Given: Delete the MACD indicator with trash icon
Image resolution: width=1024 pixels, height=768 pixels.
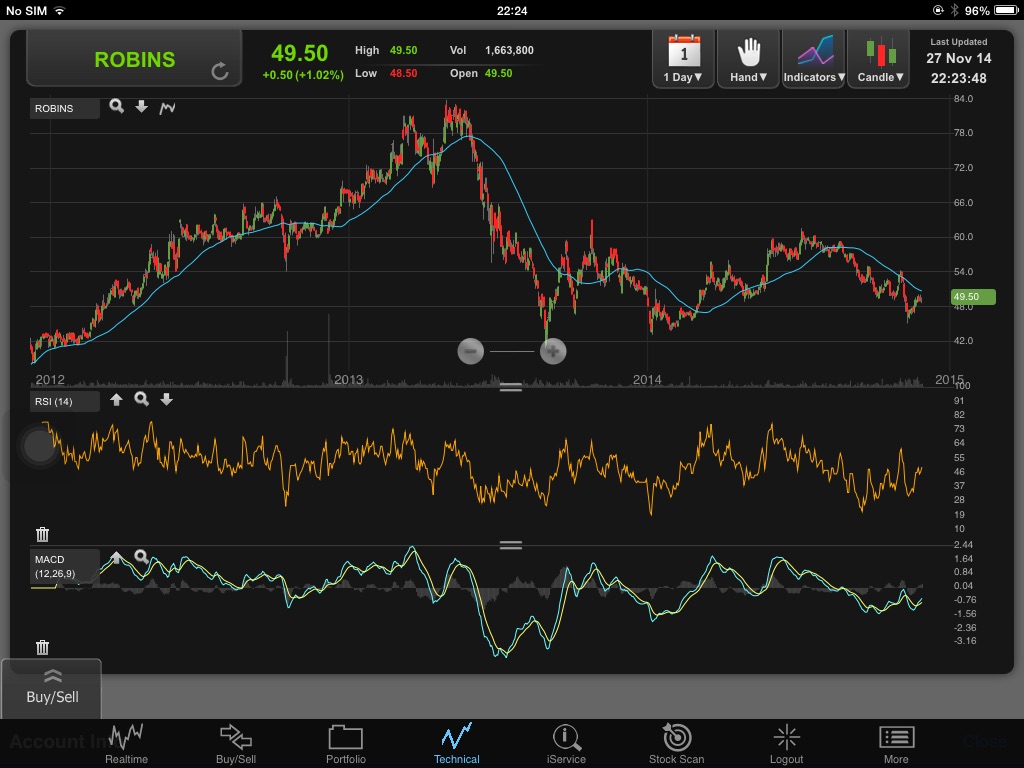Looking at the screenshot, I should 42,647.
